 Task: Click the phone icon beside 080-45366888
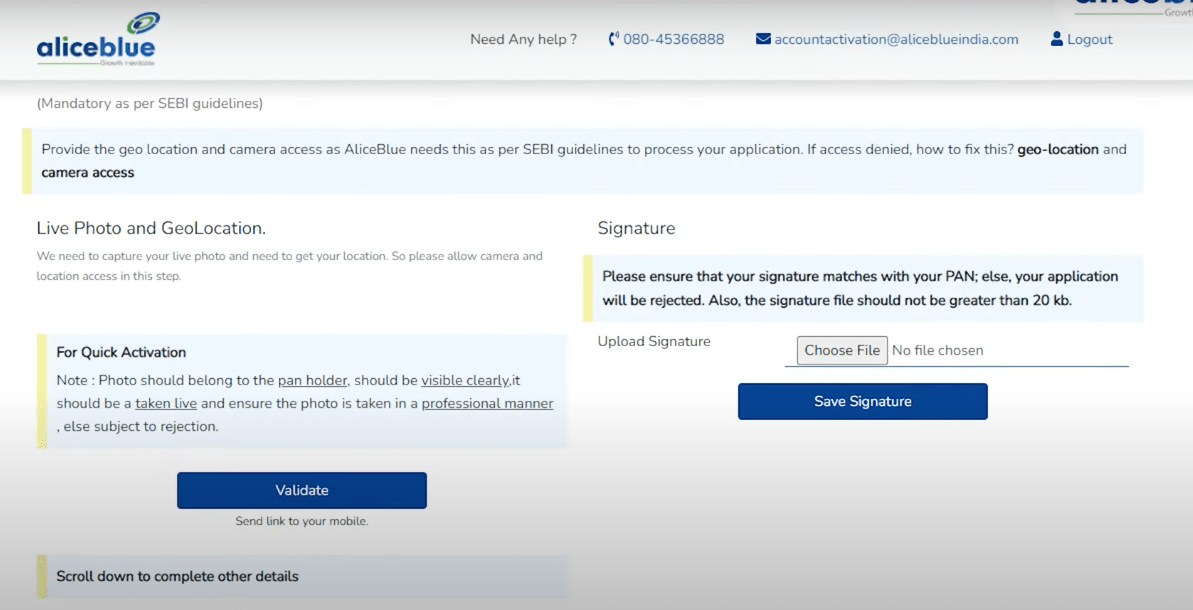tap(613, 39)
